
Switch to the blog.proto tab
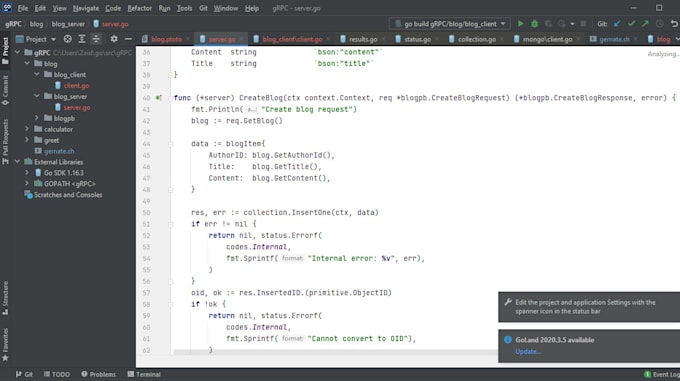click(167, 39)
